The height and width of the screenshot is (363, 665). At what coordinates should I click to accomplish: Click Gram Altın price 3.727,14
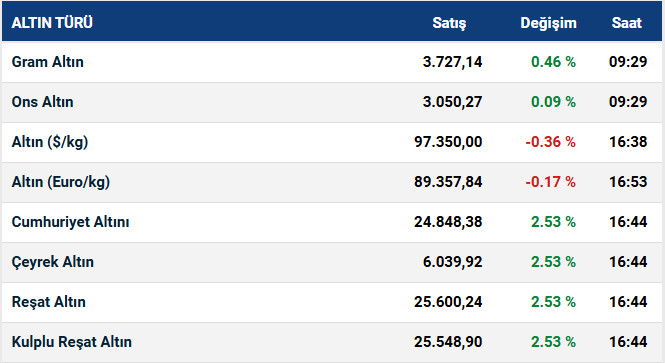click(x=453, y=62)
